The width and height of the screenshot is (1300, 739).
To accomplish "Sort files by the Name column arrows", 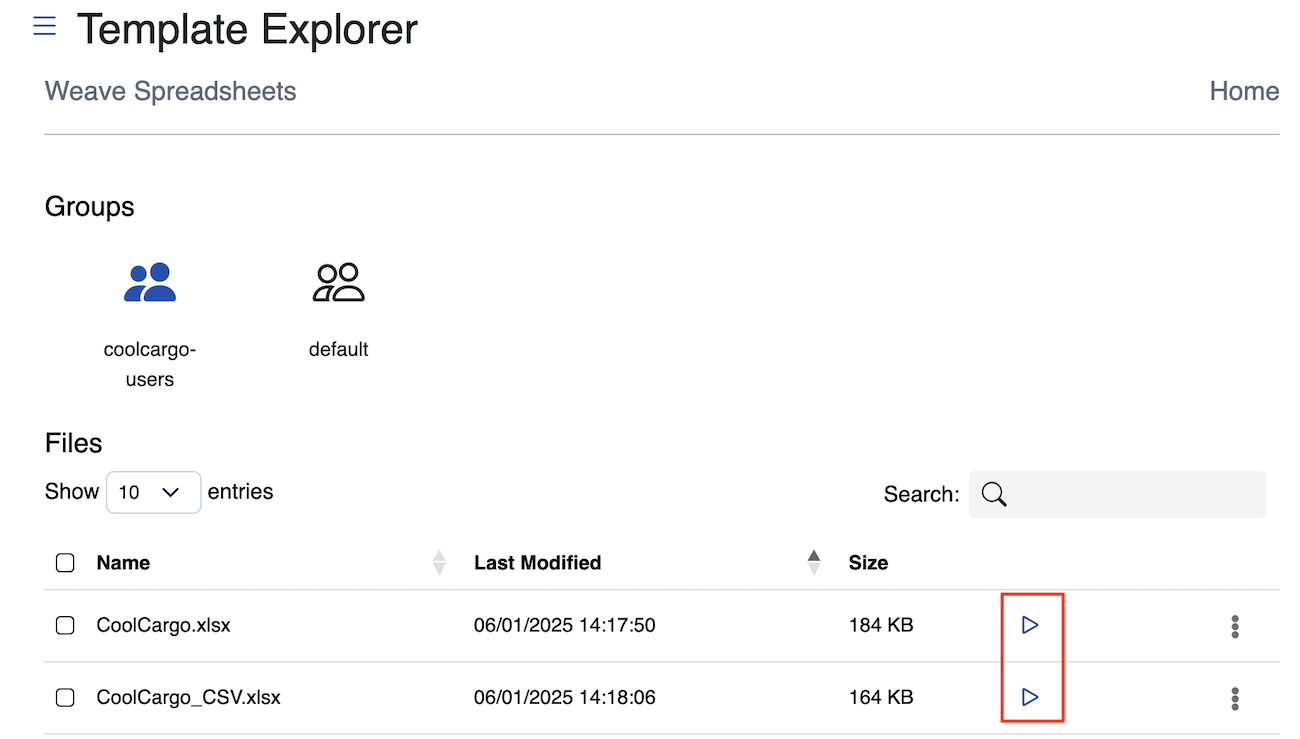I will [438, 563].
